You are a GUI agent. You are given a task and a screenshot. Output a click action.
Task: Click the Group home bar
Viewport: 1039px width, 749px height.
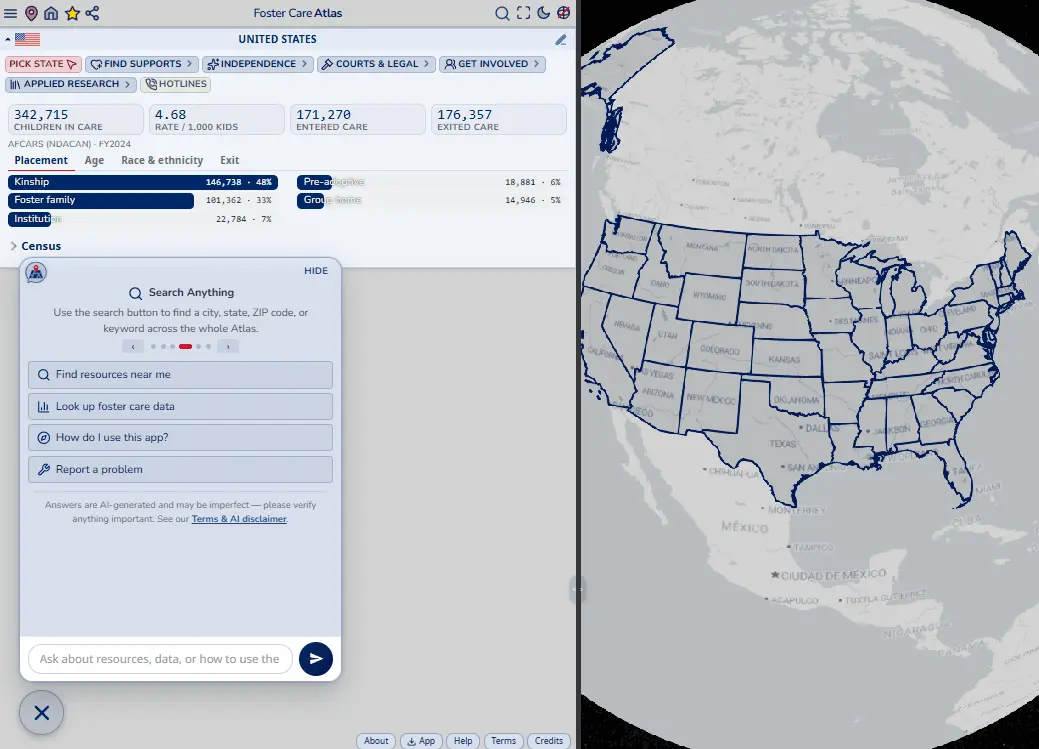click(431, 200)
